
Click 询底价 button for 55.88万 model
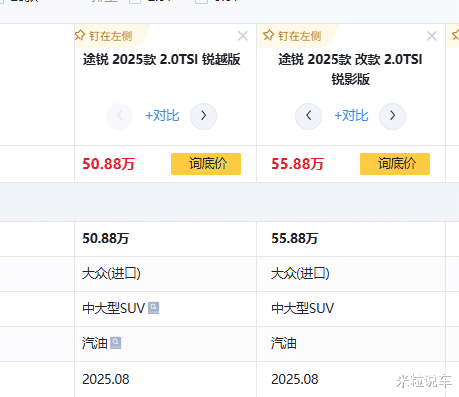tap(395, 164)
